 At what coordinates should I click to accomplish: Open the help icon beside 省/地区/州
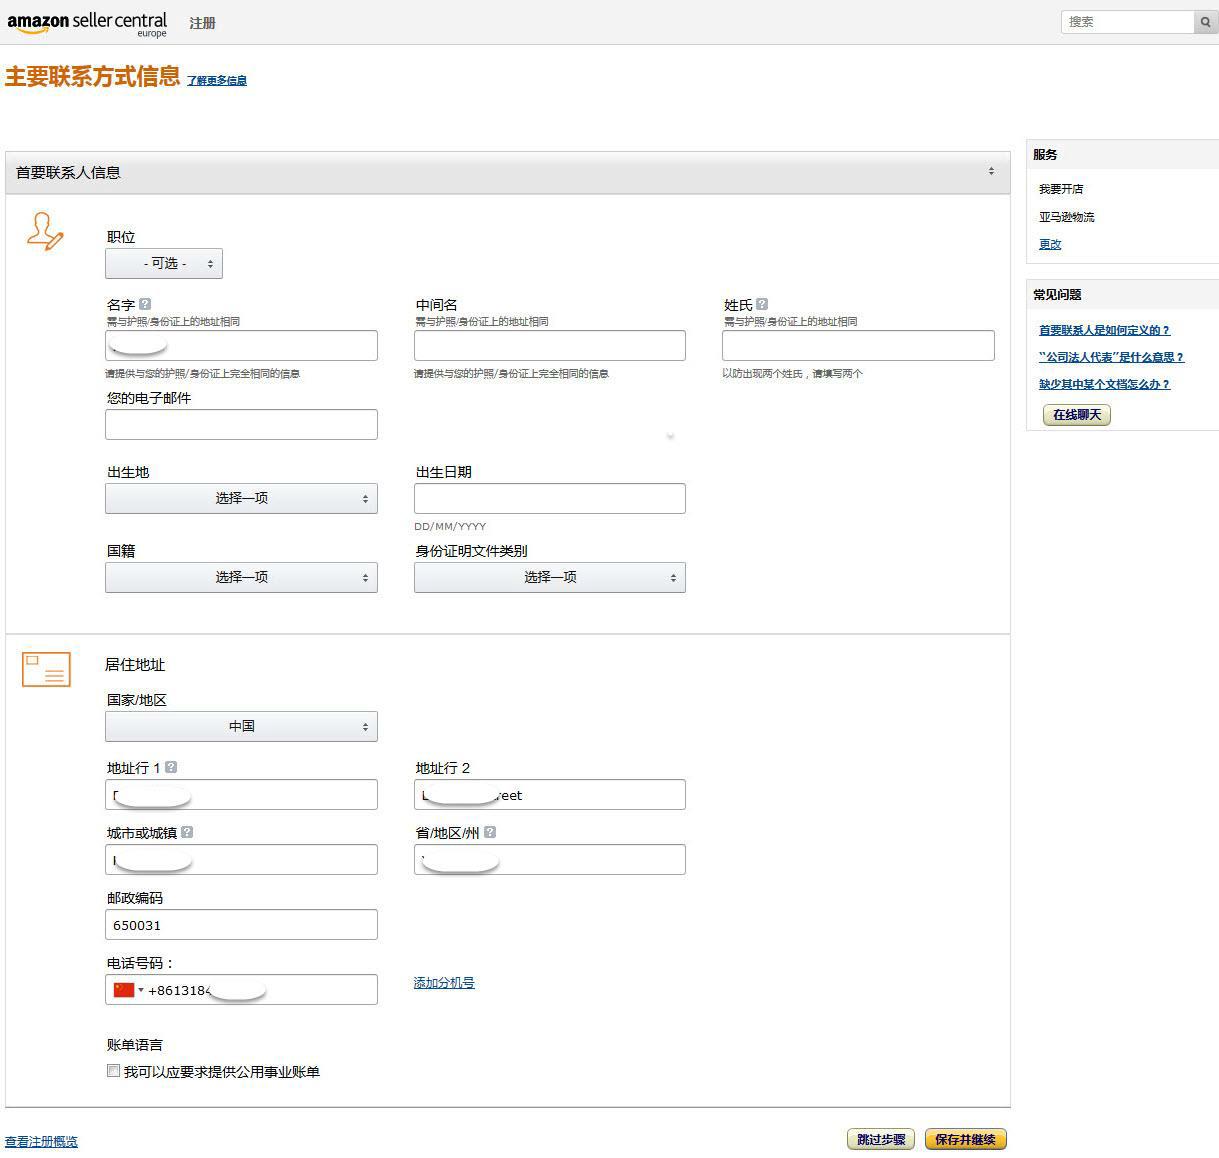(490, 831)
